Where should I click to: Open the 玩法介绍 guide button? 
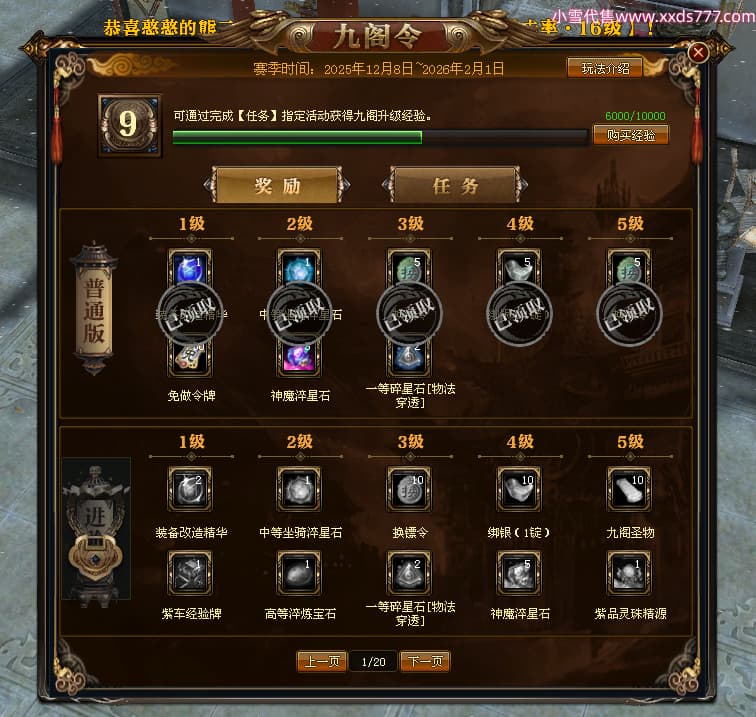click(x=605, y=68)
